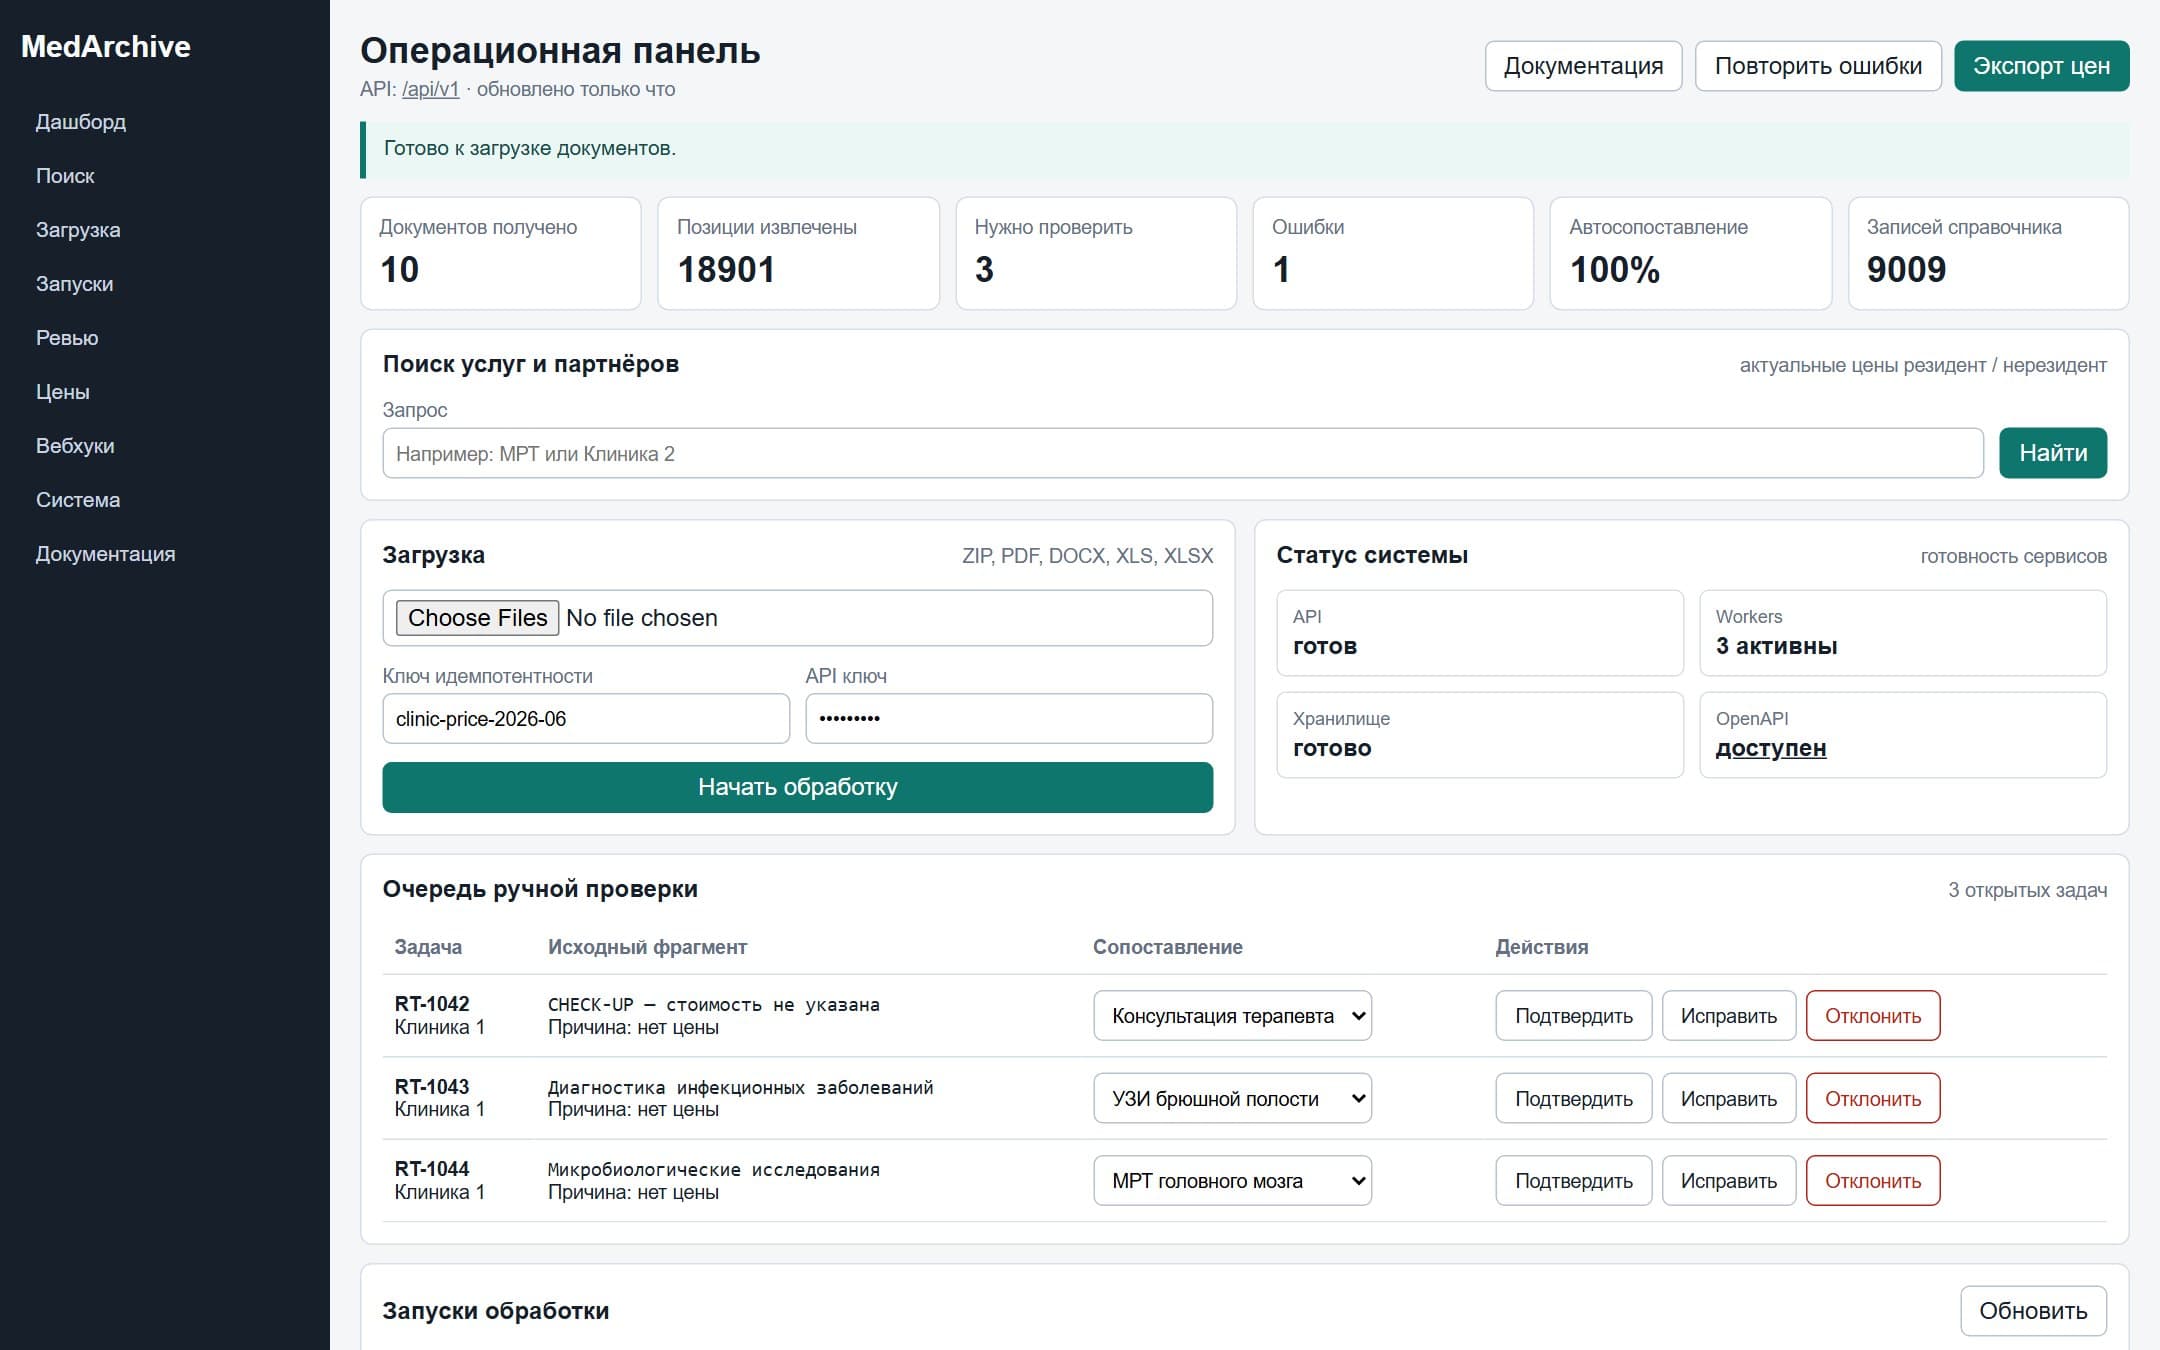Viewport: 2160px width, 1350px height.
Task: Click the Workers 3 активны tile
Action: [x=1903, y=633]
